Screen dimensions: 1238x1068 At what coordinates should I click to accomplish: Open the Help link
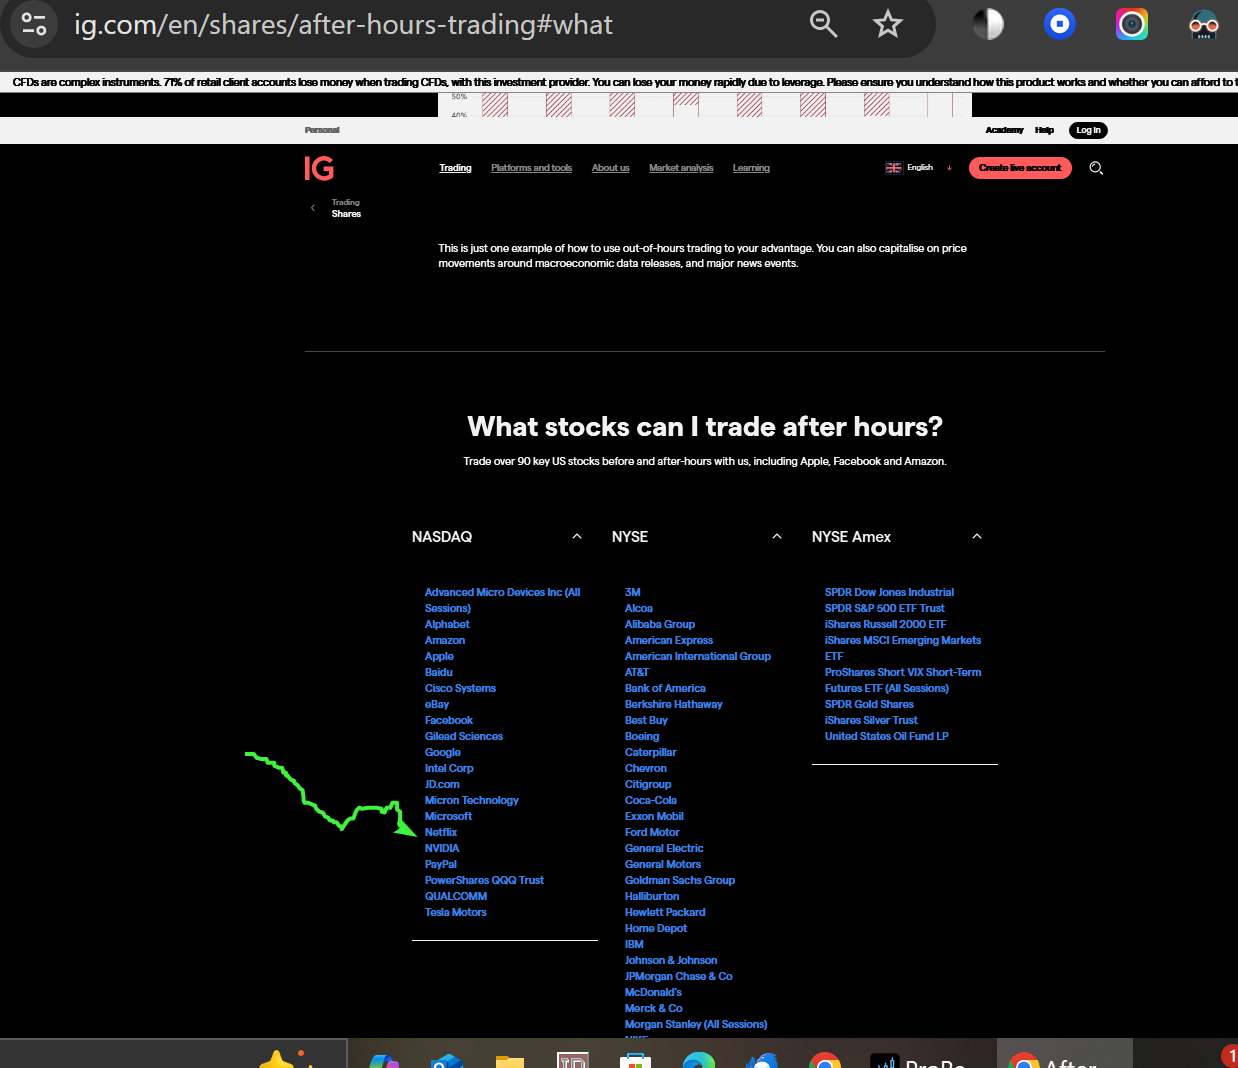point(1044,130)
